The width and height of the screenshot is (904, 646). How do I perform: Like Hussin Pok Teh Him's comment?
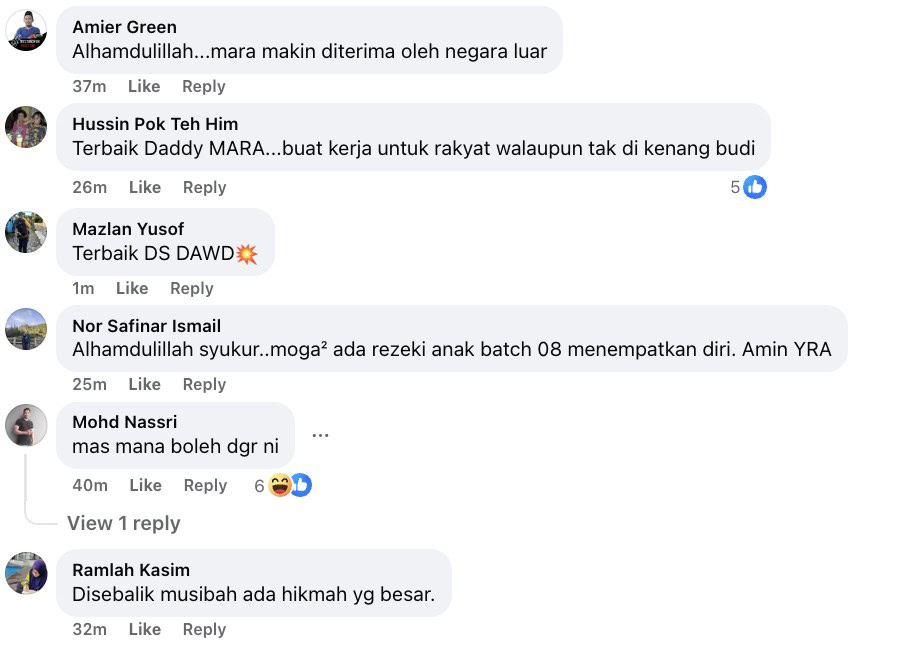[x=145, y=187]
